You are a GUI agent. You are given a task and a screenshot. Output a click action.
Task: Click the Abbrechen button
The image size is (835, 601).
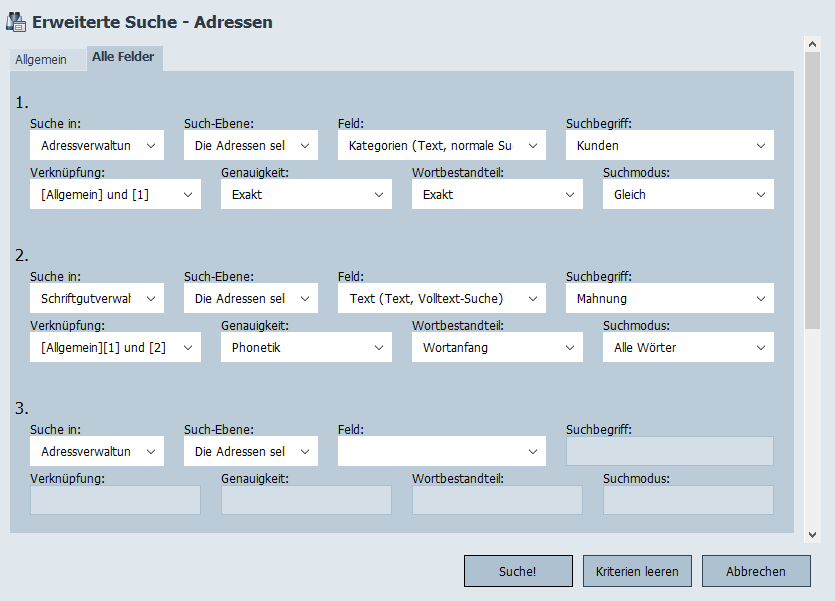pos(755,571)
